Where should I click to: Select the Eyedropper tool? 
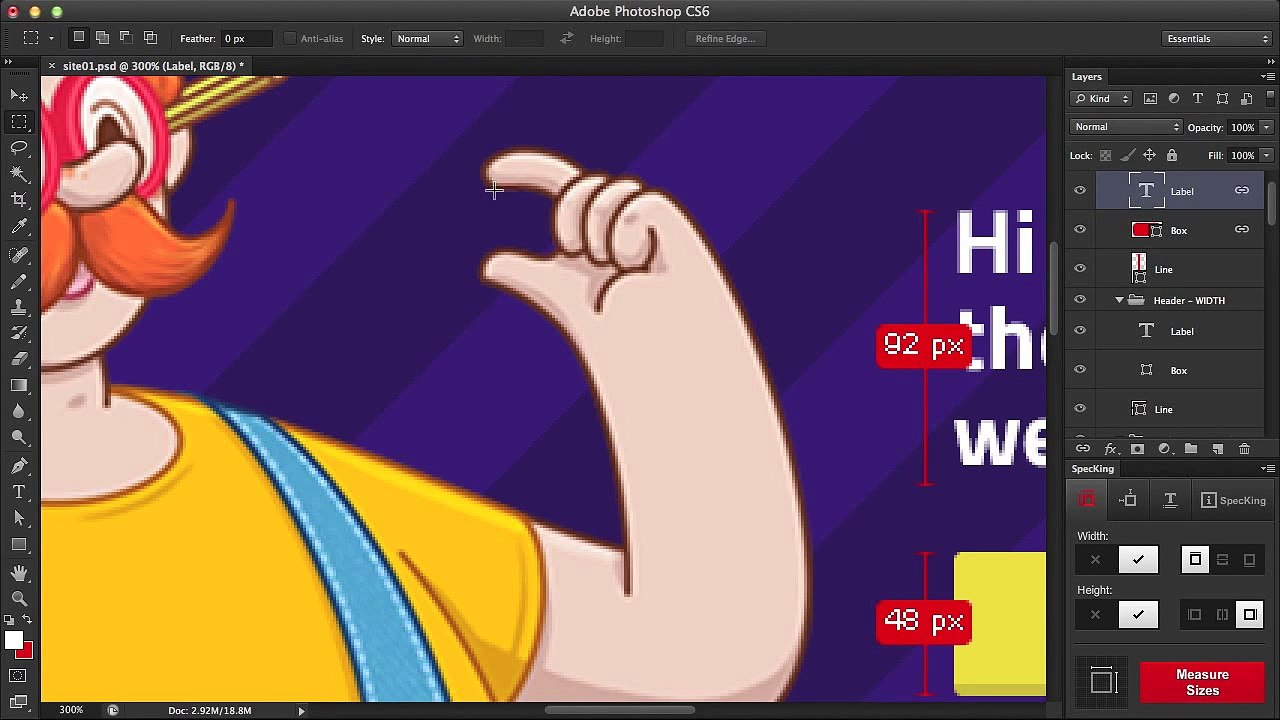click(19, 227)
